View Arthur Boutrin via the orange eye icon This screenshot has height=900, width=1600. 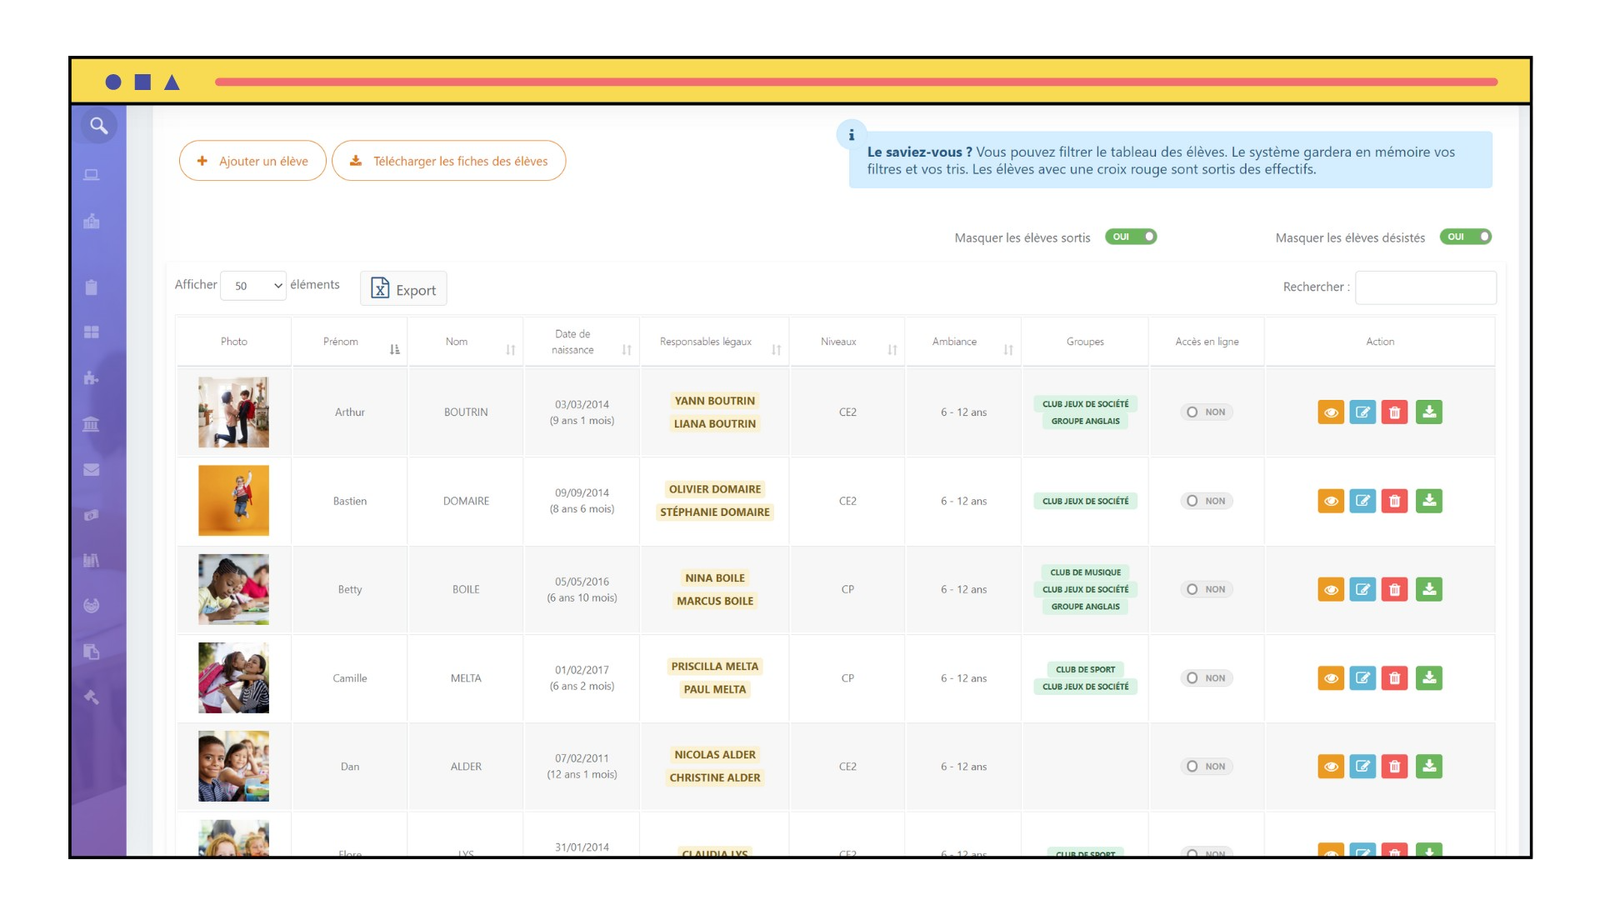coord(1330,411)
